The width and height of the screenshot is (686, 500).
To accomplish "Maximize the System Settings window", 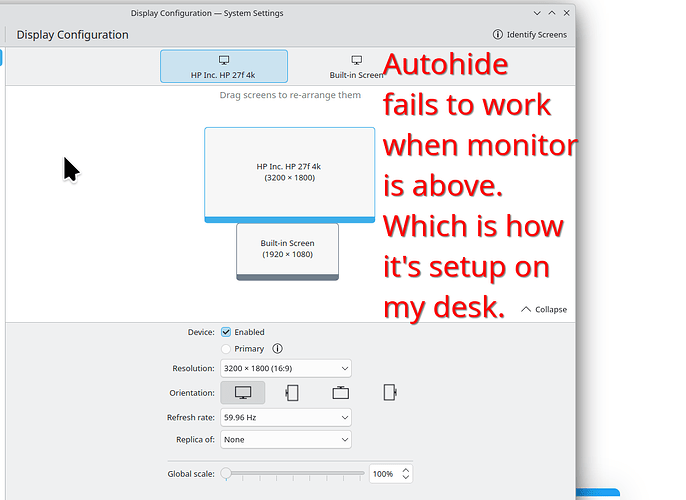I will click(x=552, y=13).
